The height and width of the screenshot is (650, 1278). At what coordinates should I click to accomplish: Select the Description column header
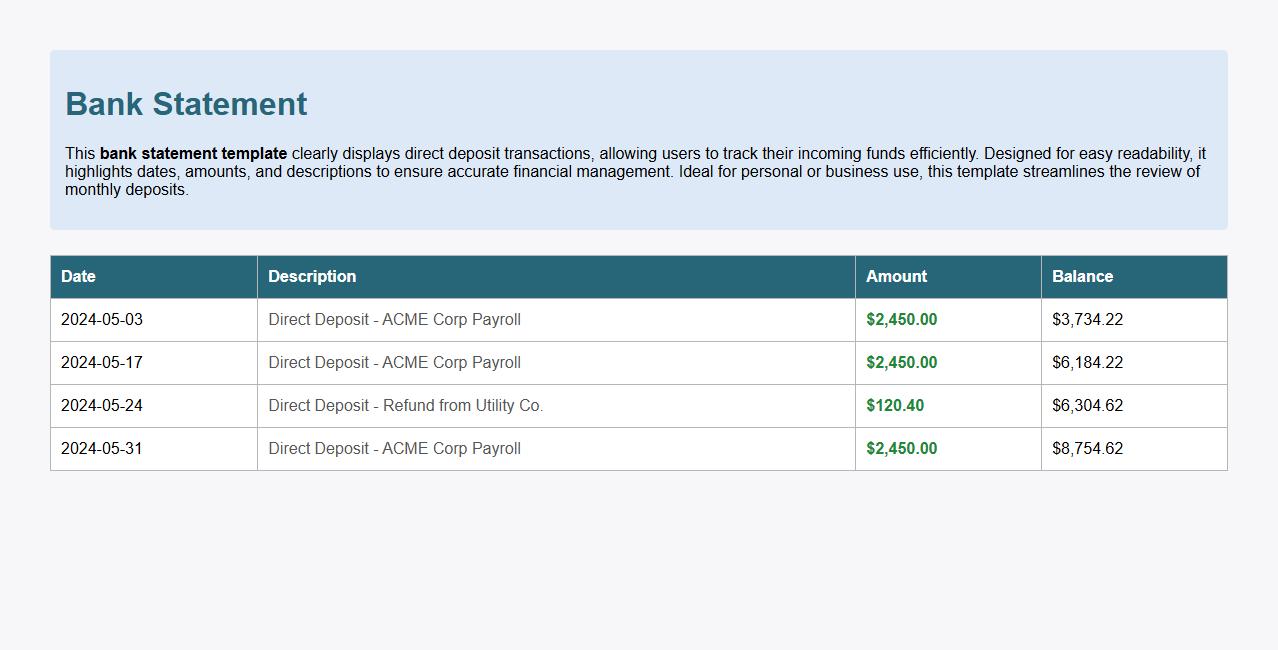point(310,277)
